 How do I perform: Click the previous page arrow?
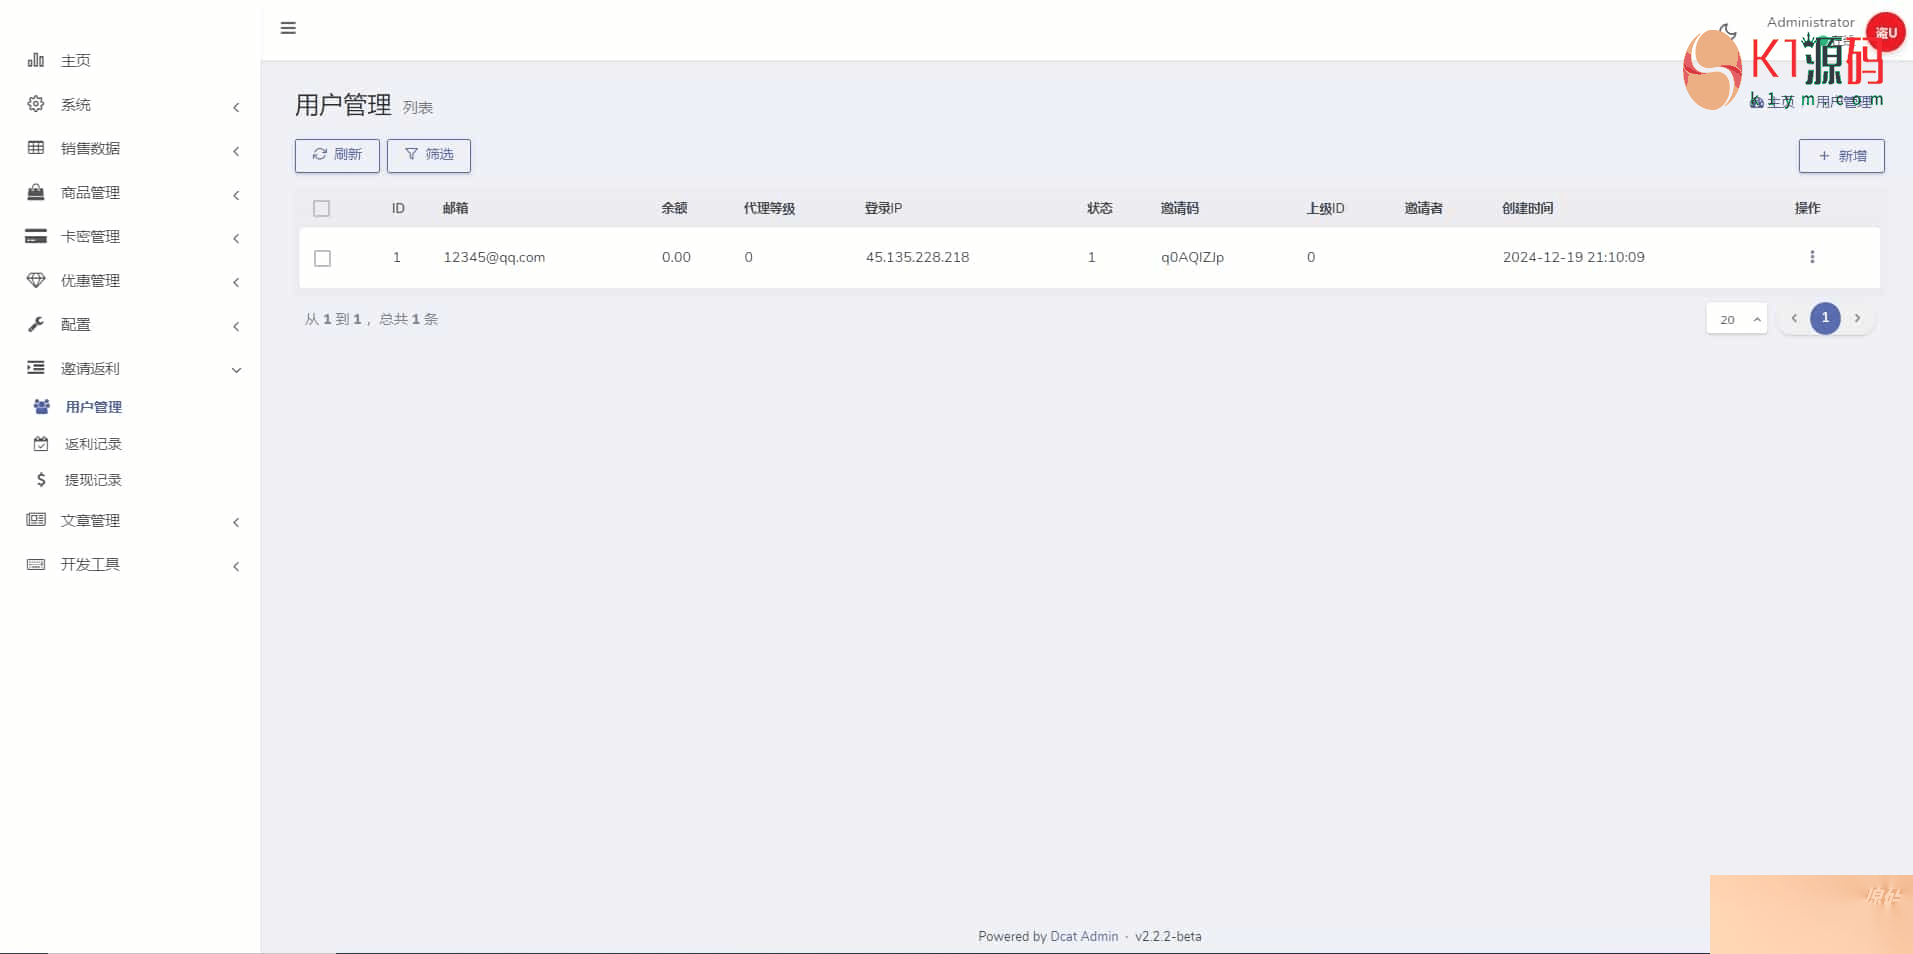tap(1794, 318)
